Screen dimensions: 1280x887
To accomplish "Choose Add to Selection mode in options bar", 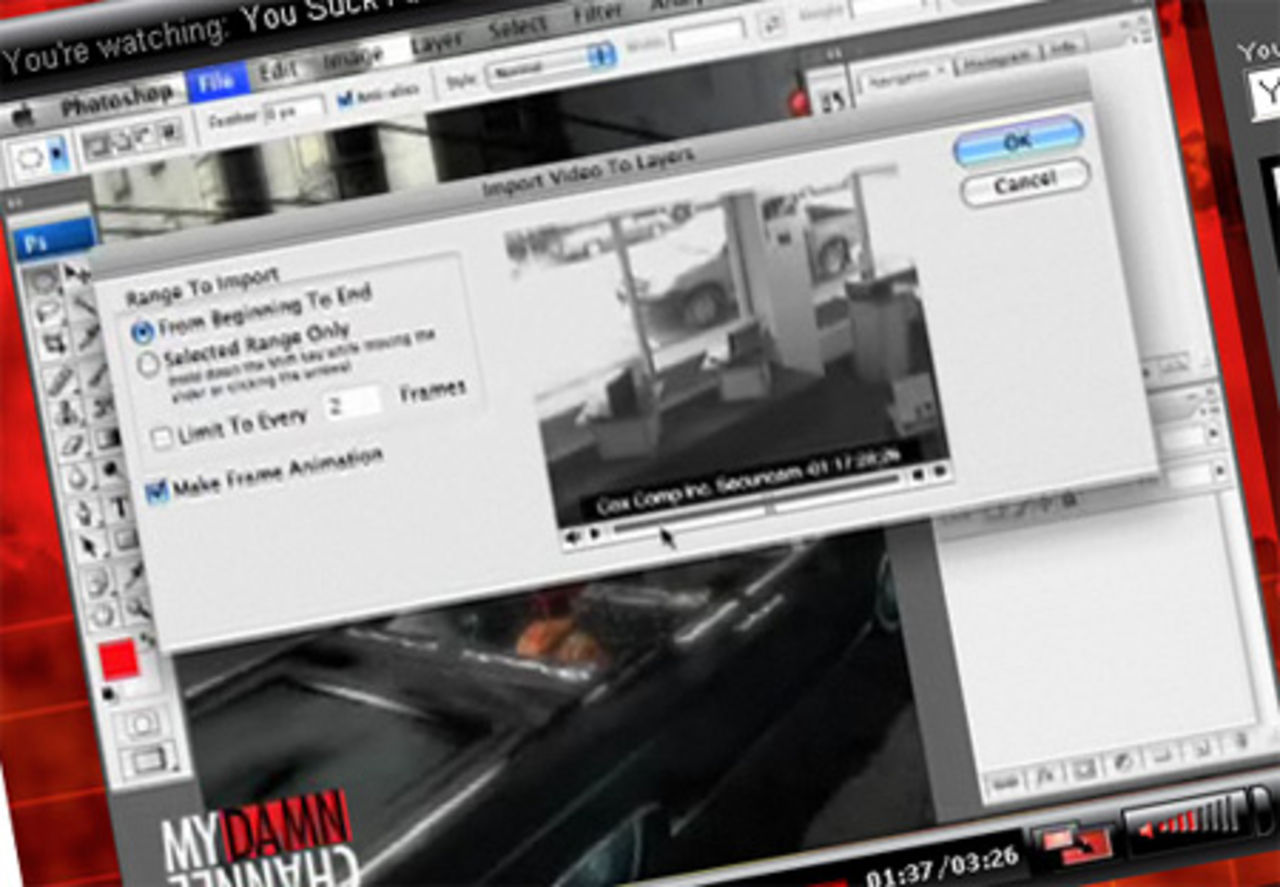I will pyautogui.click(x=121, y=143).
